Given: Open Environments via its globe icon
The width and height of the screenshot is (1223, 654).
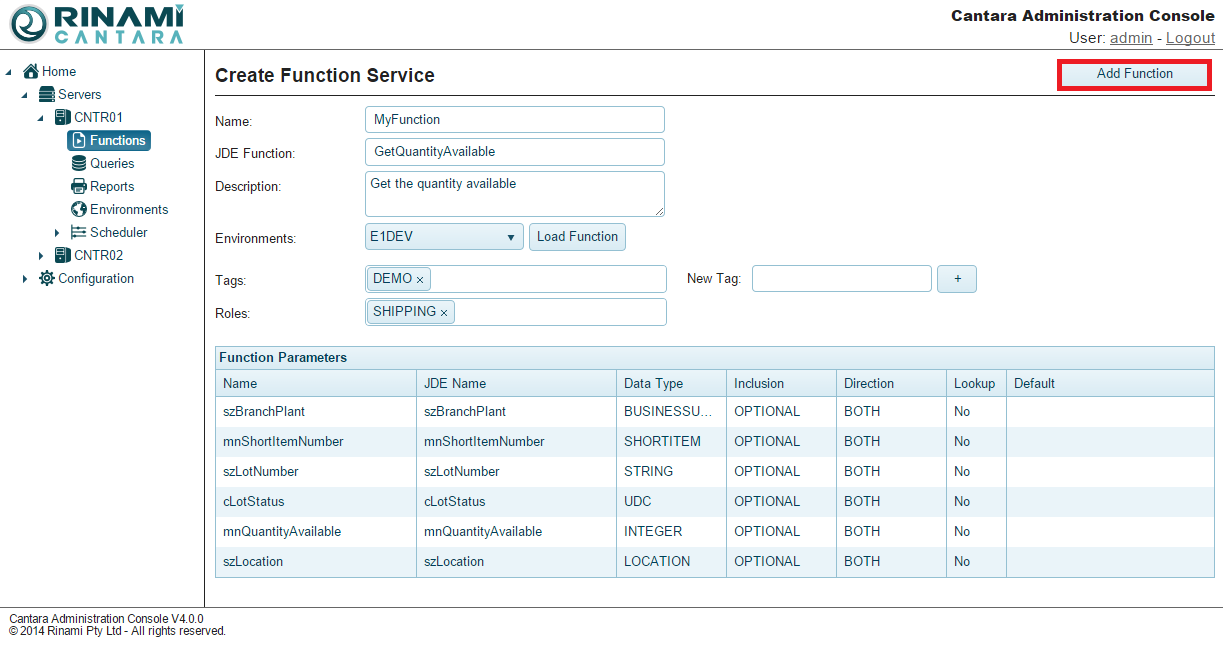Looking at the screenshot, I should pos(79,209).
